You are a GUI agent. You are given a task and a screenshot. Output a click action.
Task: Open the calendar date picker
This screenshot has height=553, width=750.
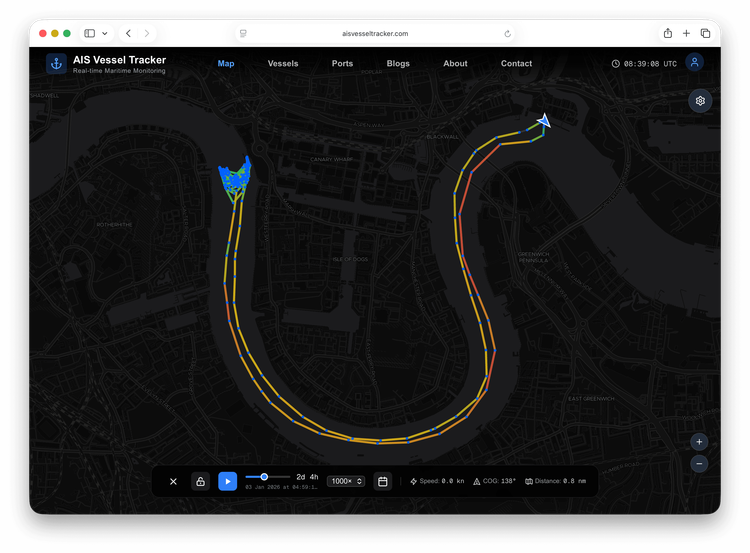(382, 481)
